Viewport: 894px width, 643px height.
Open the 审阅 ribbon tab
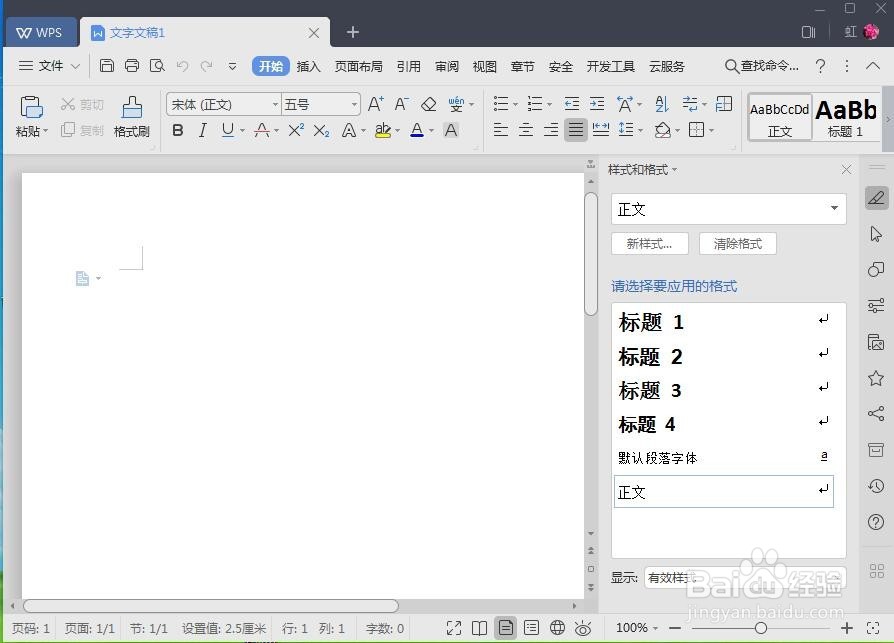tap(447, 66)
